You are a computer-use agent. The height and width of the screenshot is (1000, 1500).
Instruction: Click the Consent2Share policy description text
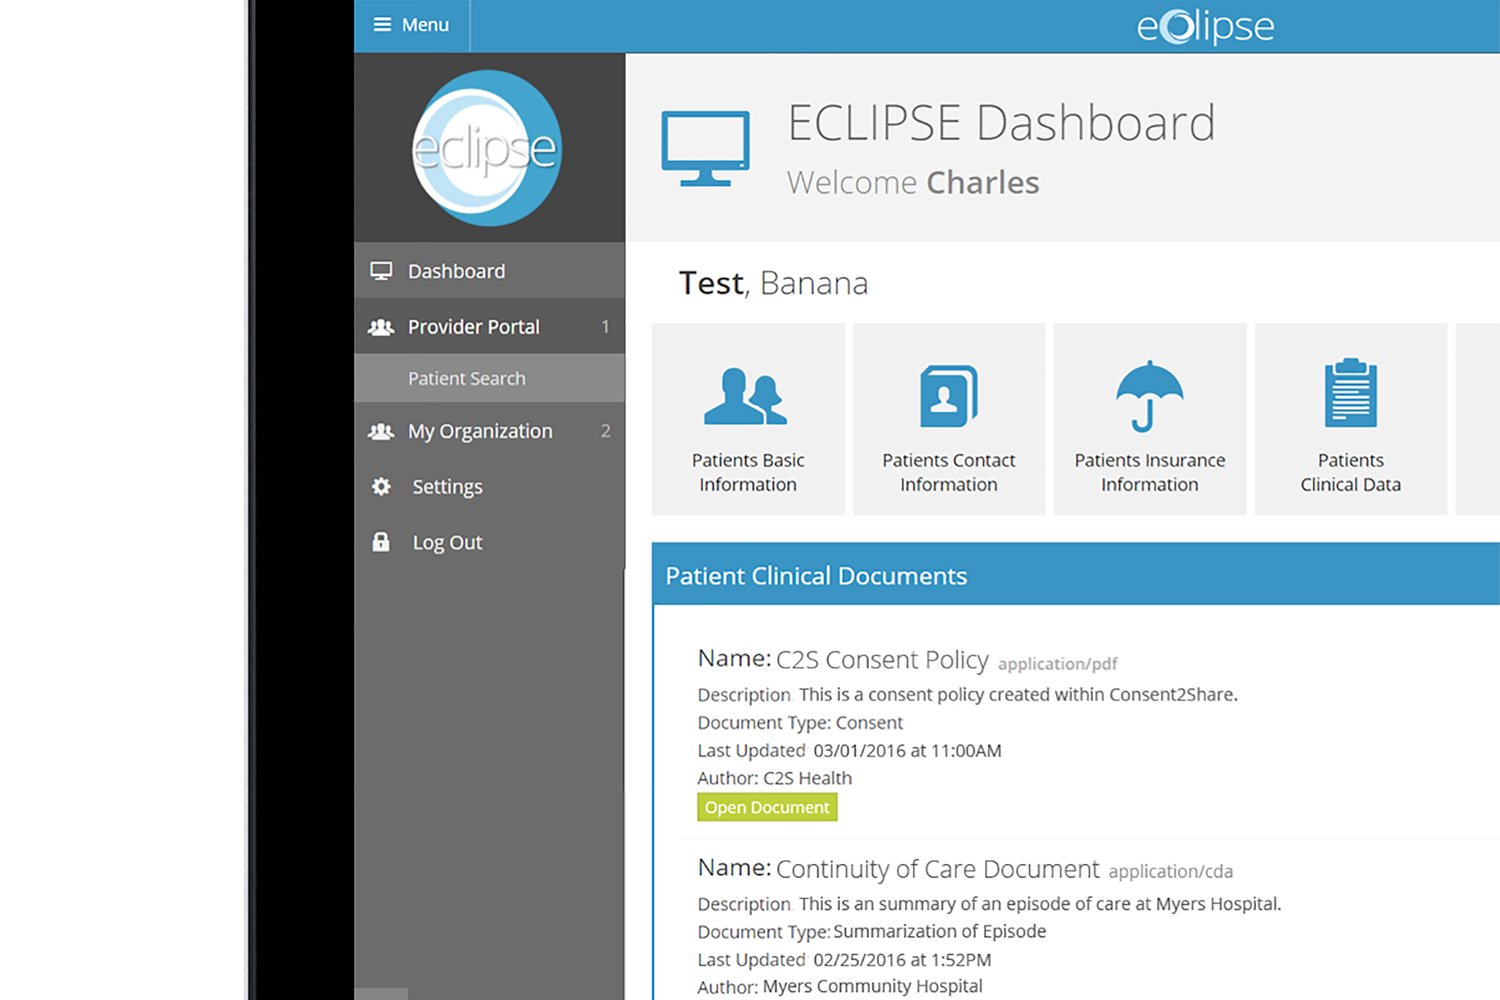(x=1018, y=694)
